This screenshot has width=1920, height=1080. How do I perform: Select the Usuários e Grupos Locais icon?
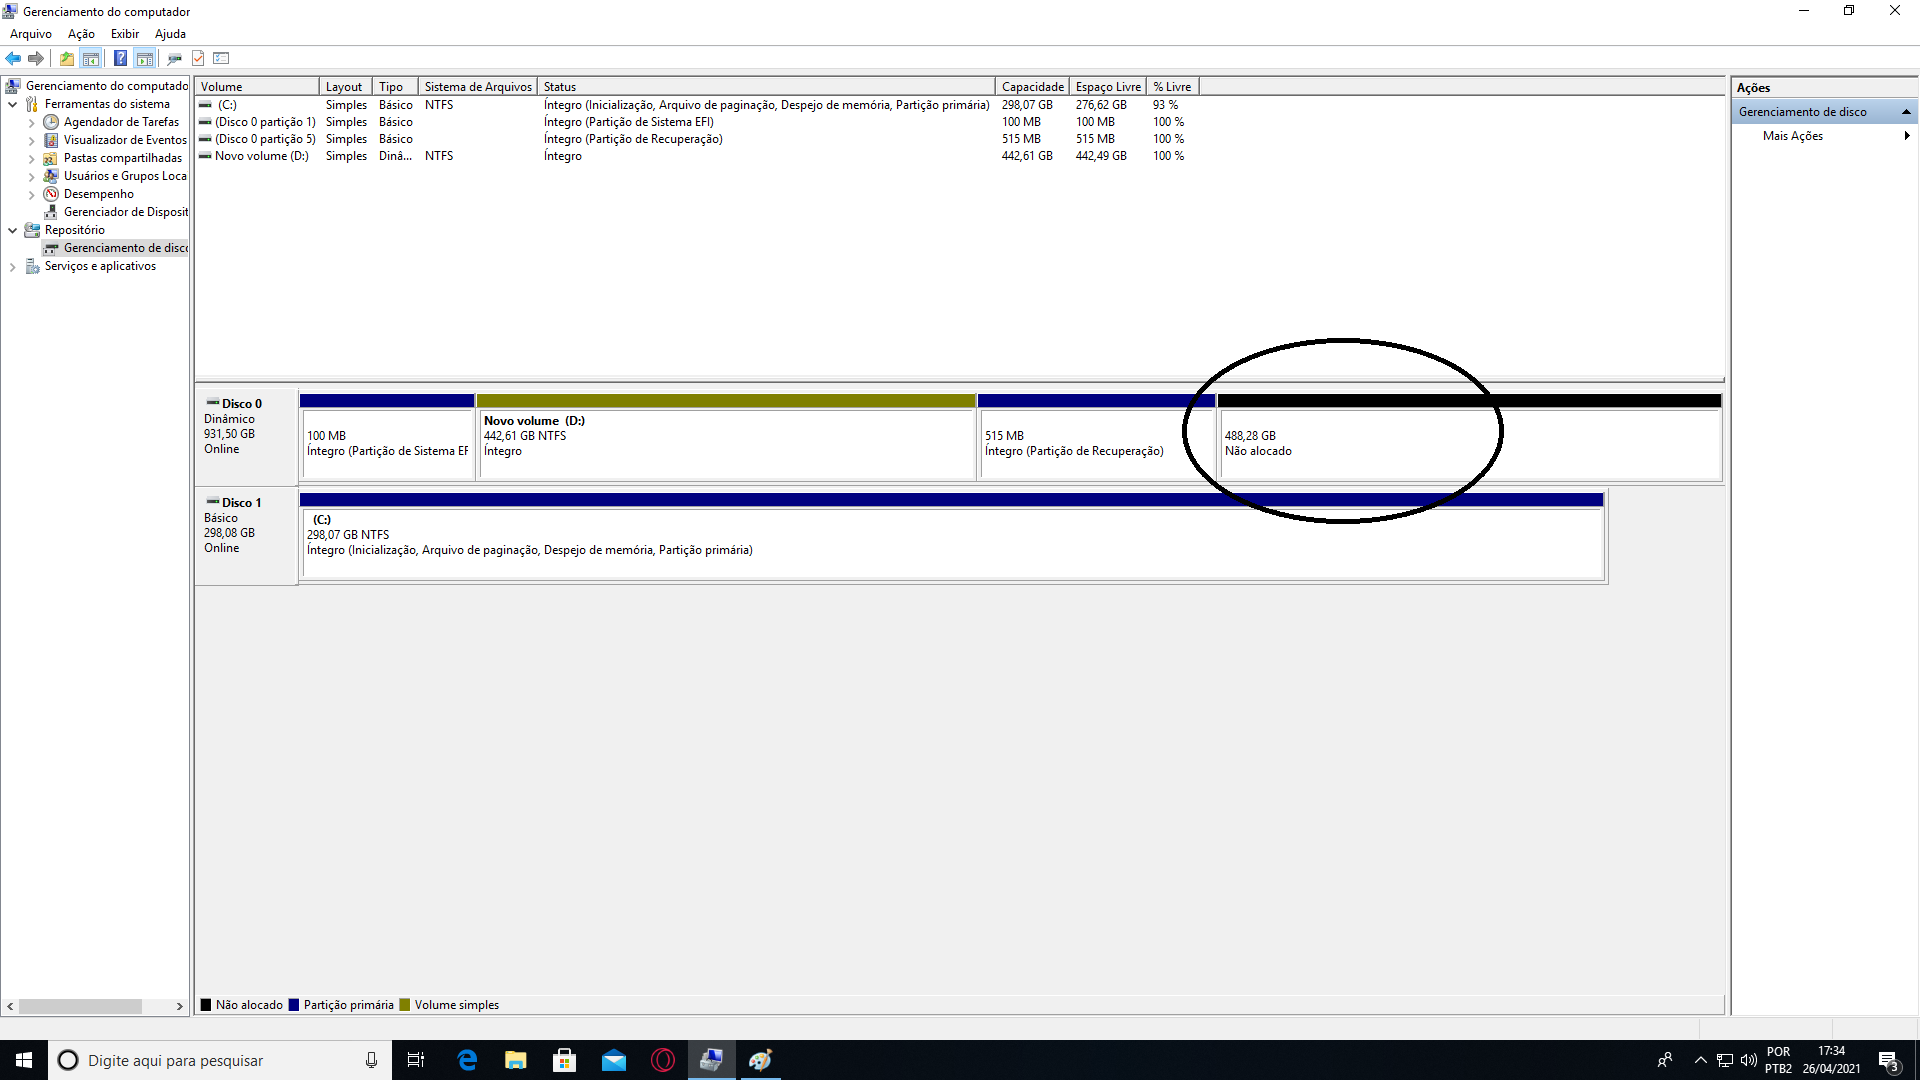coord(51,176)
